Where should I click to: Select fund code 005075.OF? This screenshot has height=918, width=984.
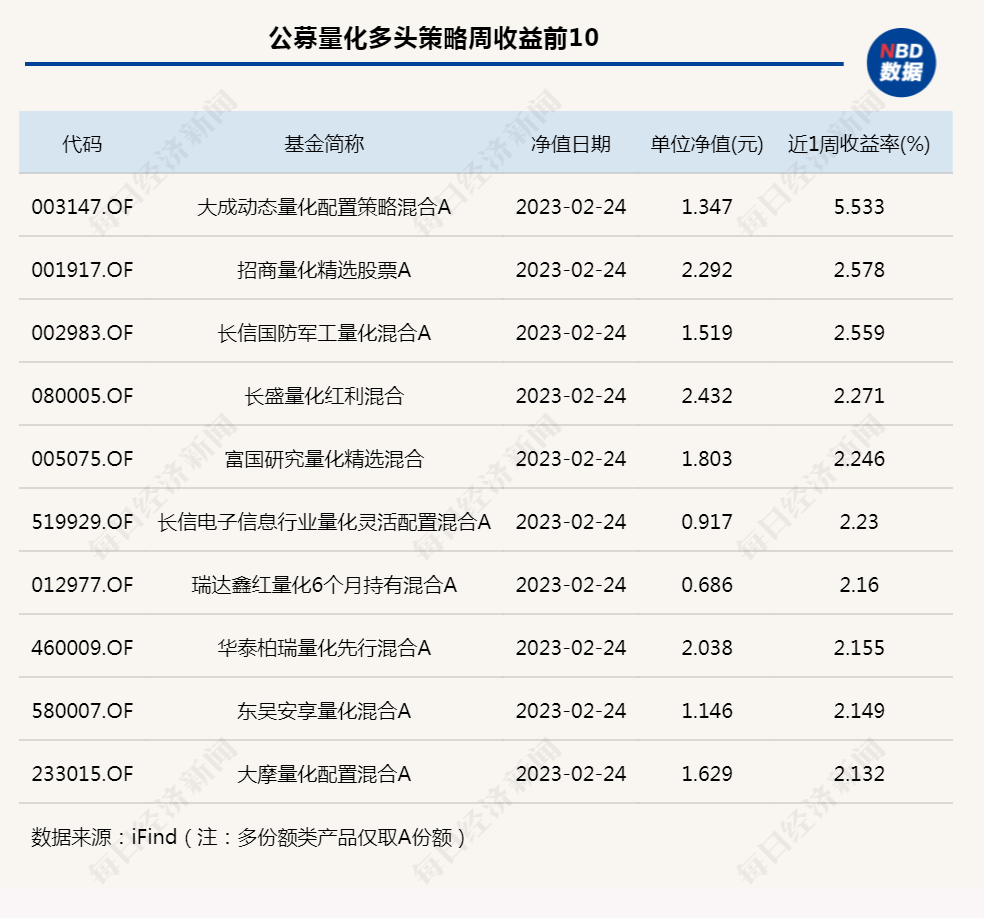point(82,459)
